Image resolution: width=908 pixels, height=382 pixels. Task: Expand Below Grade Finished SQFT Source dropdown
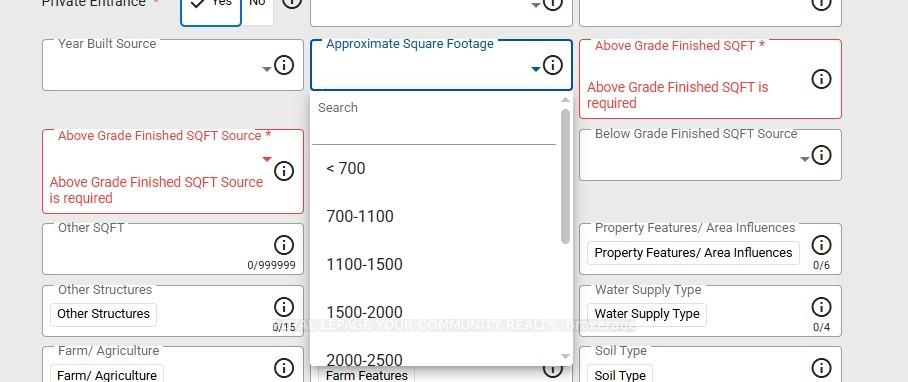(805, 159)
